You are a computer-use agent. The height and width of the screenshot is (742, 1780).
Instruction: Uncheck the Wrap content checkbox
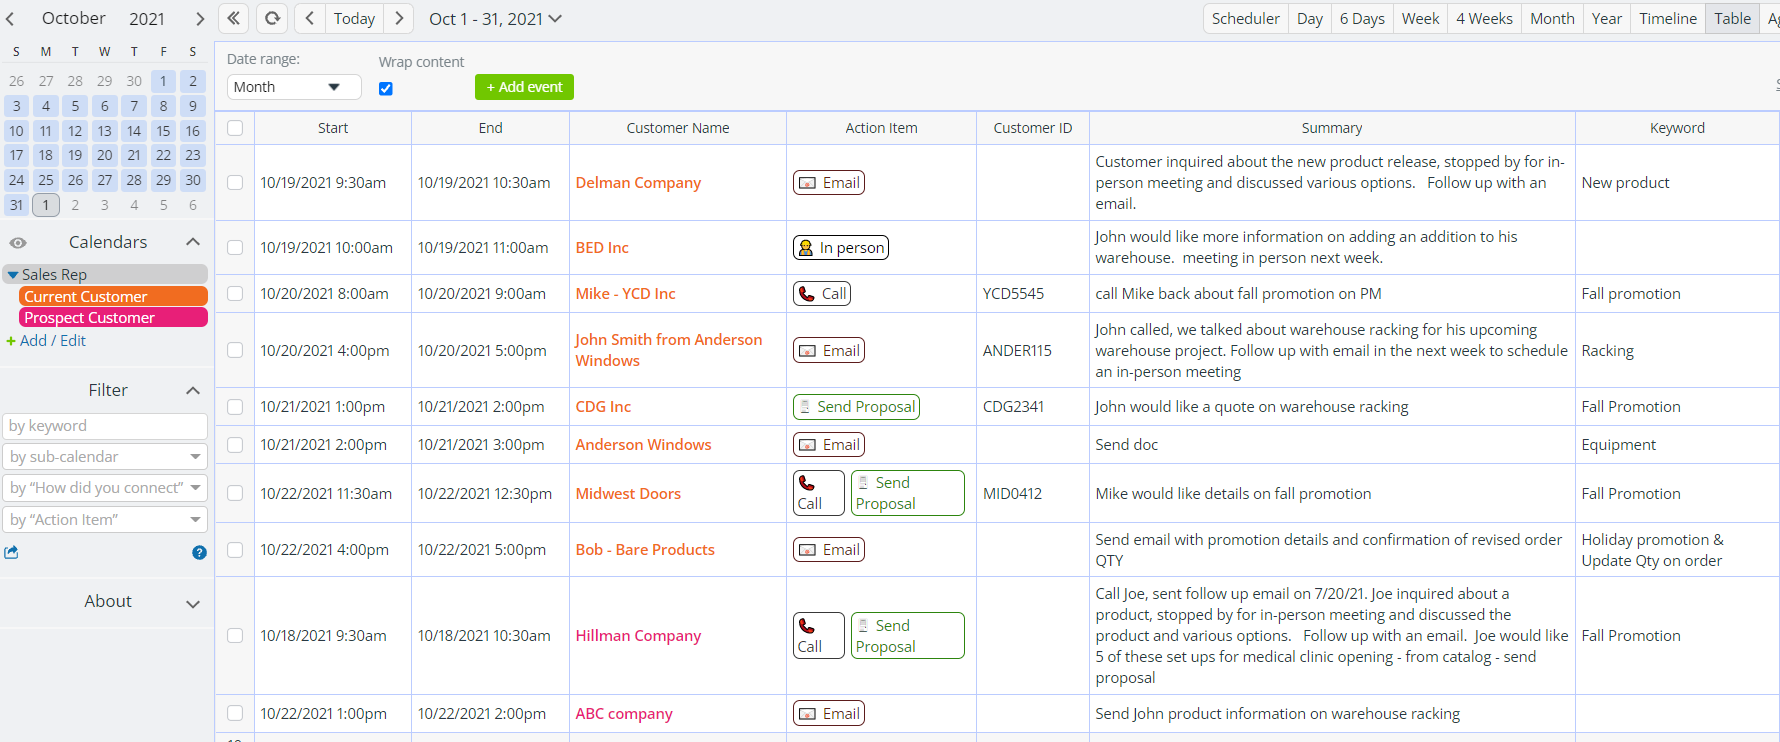point(386,88)
